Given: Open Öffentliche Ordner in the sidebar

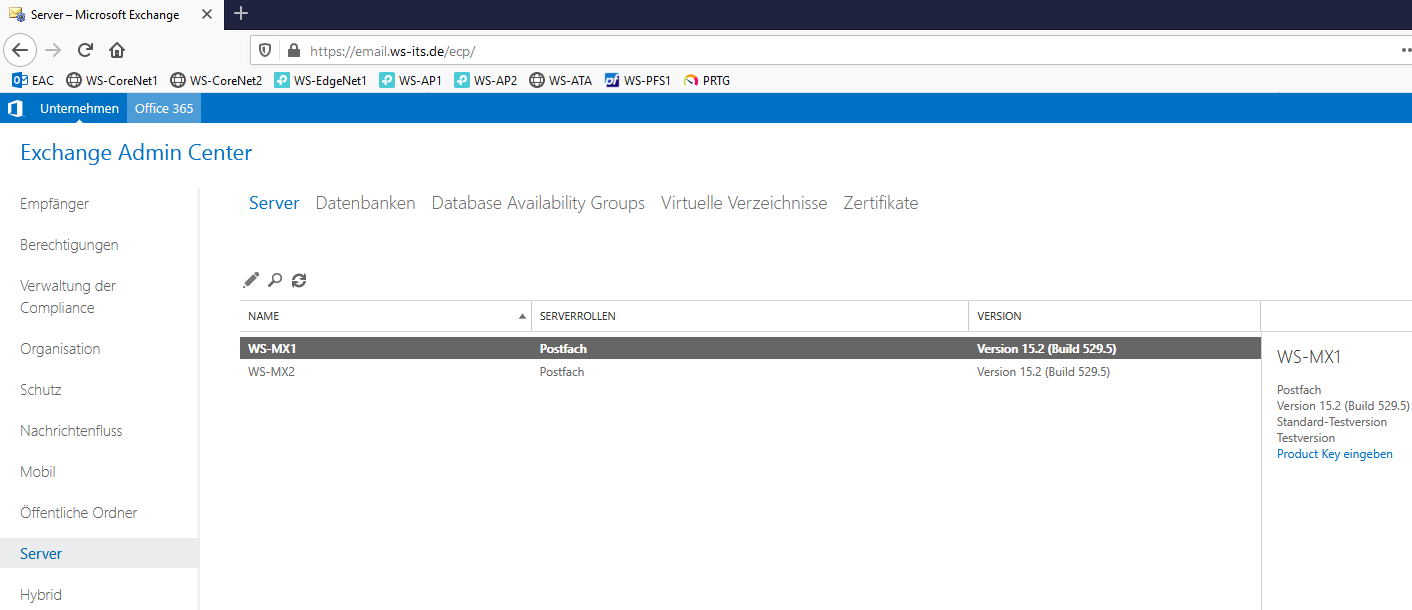Looking at the screenshot, I should (x=79, y=513).
